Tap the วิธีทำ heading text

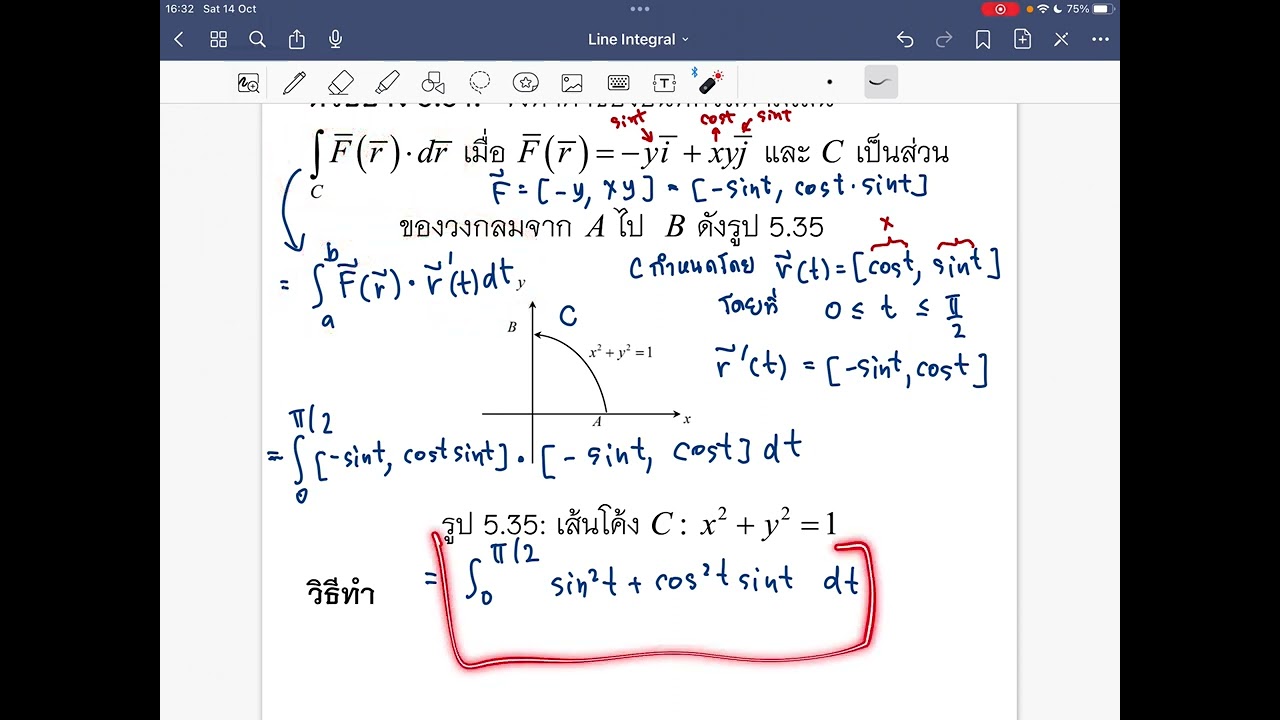click(340, 593)
